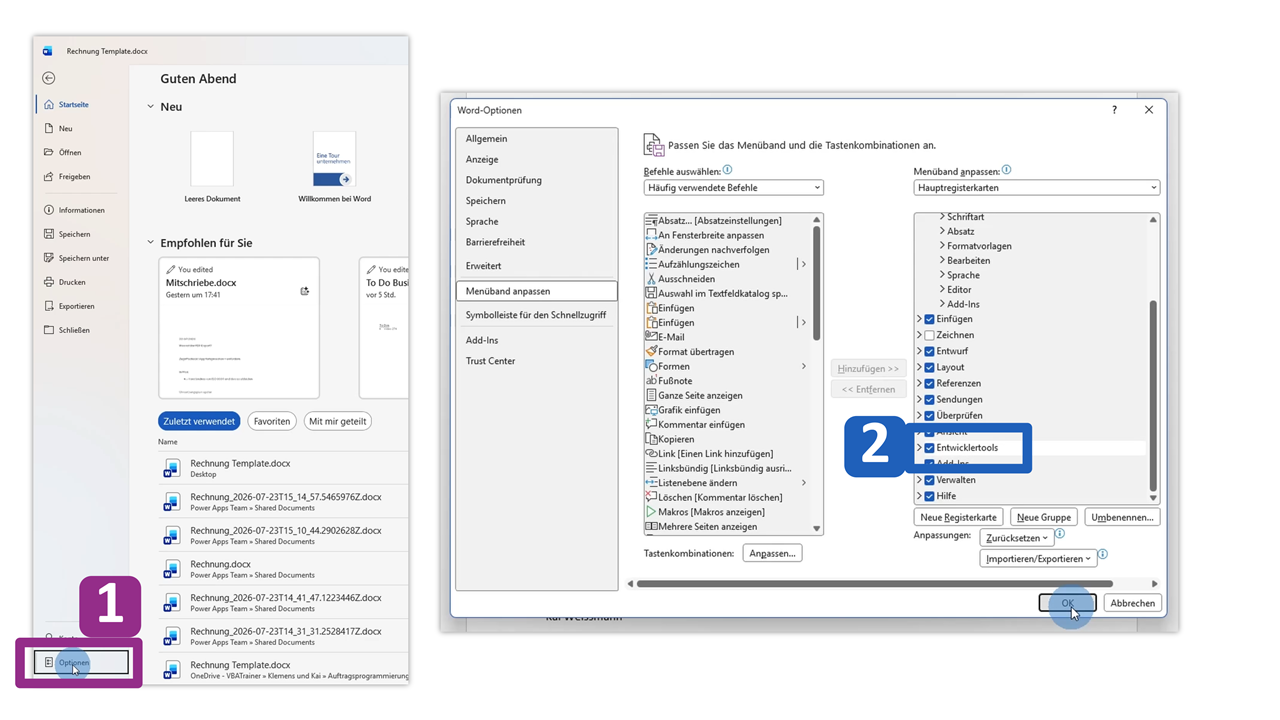Viewport: 1280px width, 720px height.
Task: Click the Makros play icon in command list
Action: pyautogui.click(x=651, y=511)
